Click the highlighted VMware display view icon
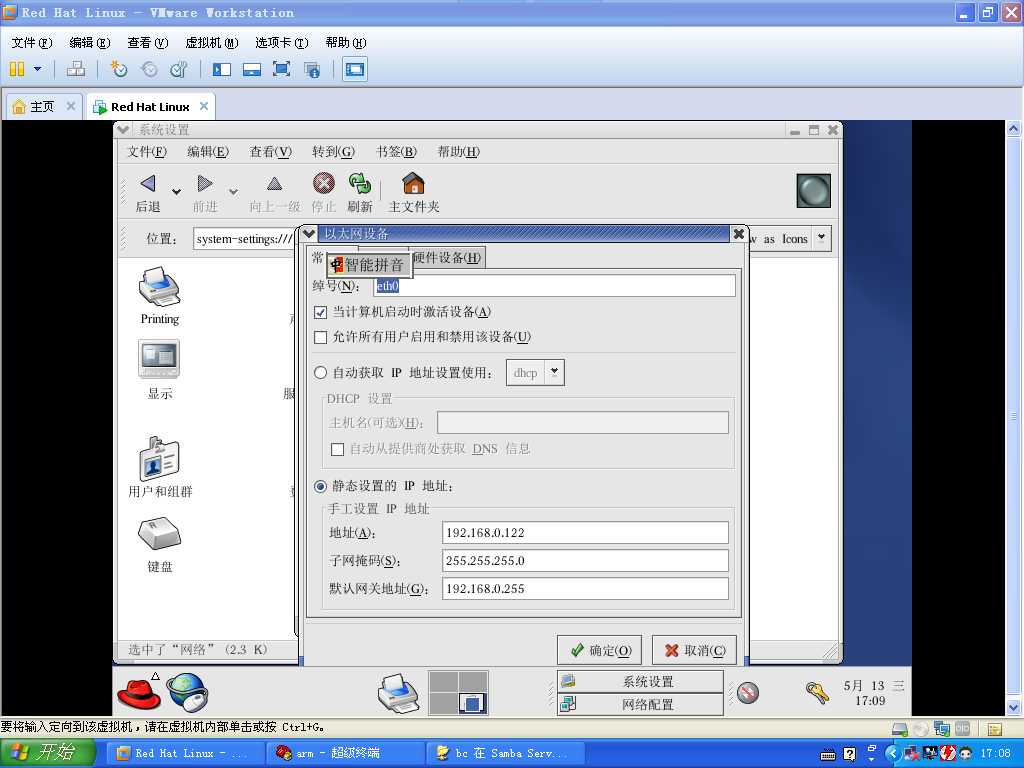Viewport: 1024px width, 768px height. [355, 69]
